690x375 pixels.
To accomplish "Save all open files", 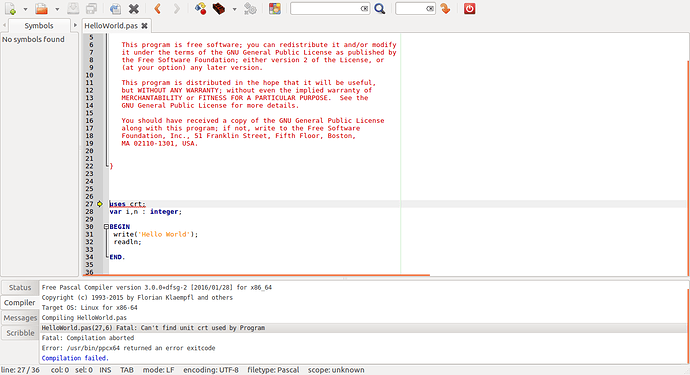I will pyautogui.click(x=92, y=9).
